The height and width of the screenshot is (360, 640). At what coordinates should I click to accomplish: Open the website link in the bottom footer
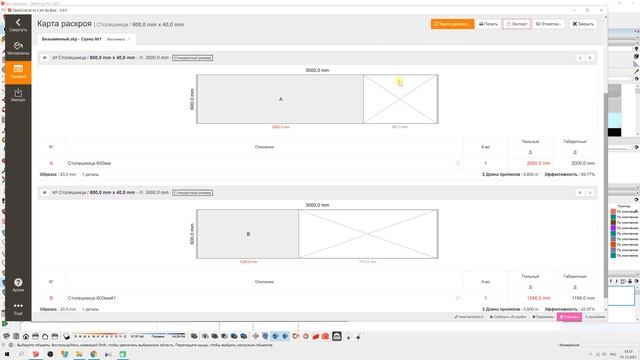point(469,317)
